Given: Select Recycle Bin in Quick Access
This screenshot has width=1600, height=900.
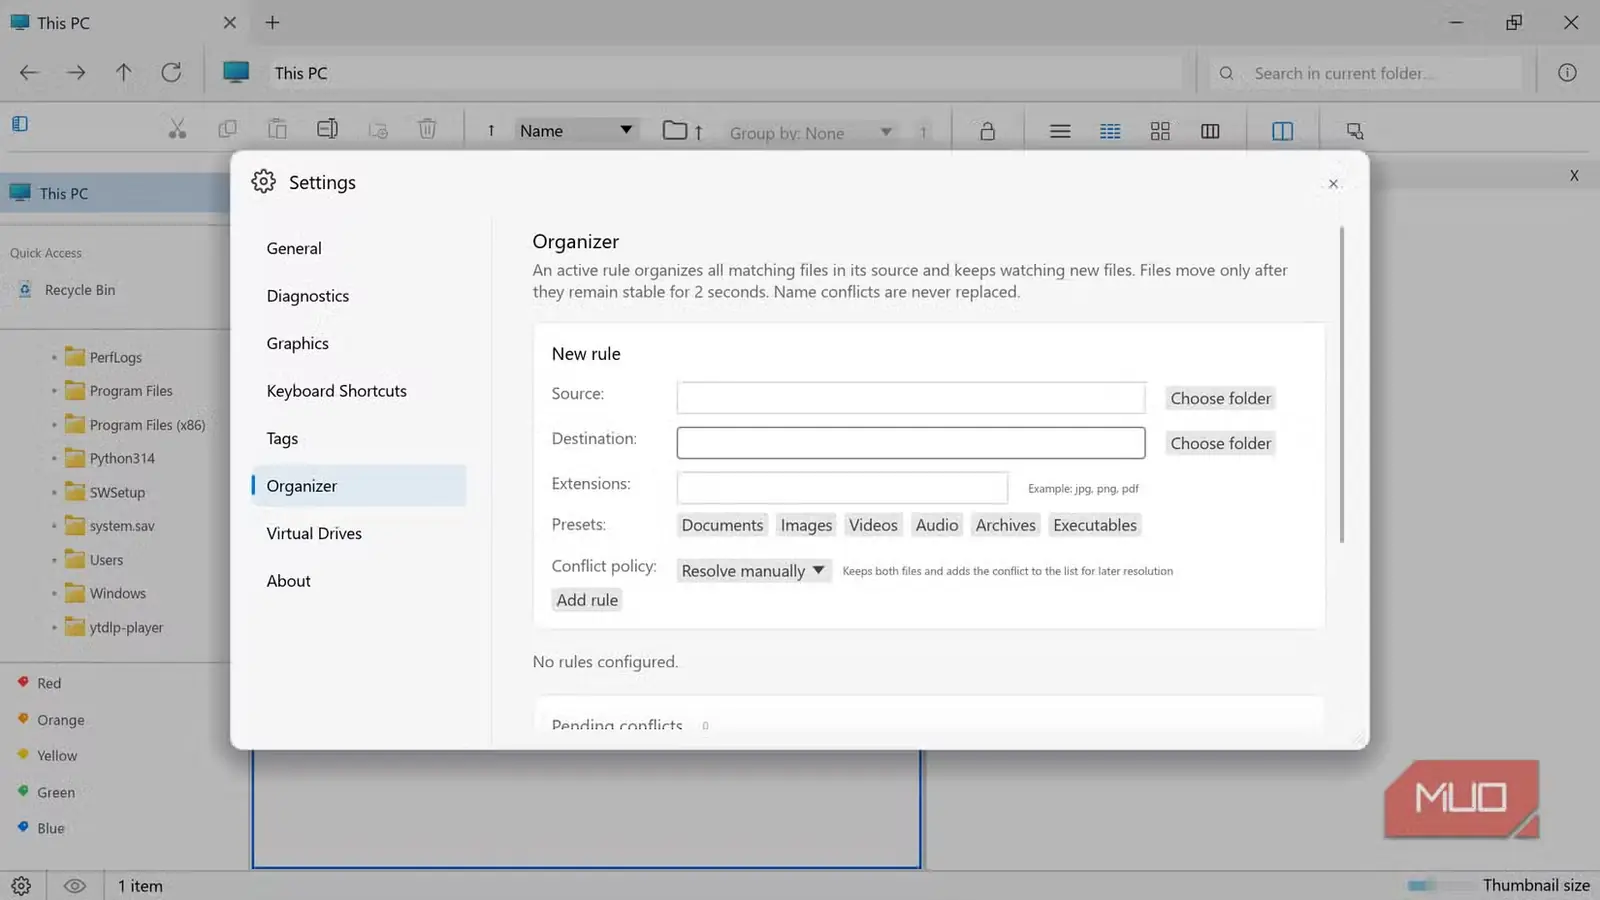Looking at the screenshot, I should click(x=80, y=290).
